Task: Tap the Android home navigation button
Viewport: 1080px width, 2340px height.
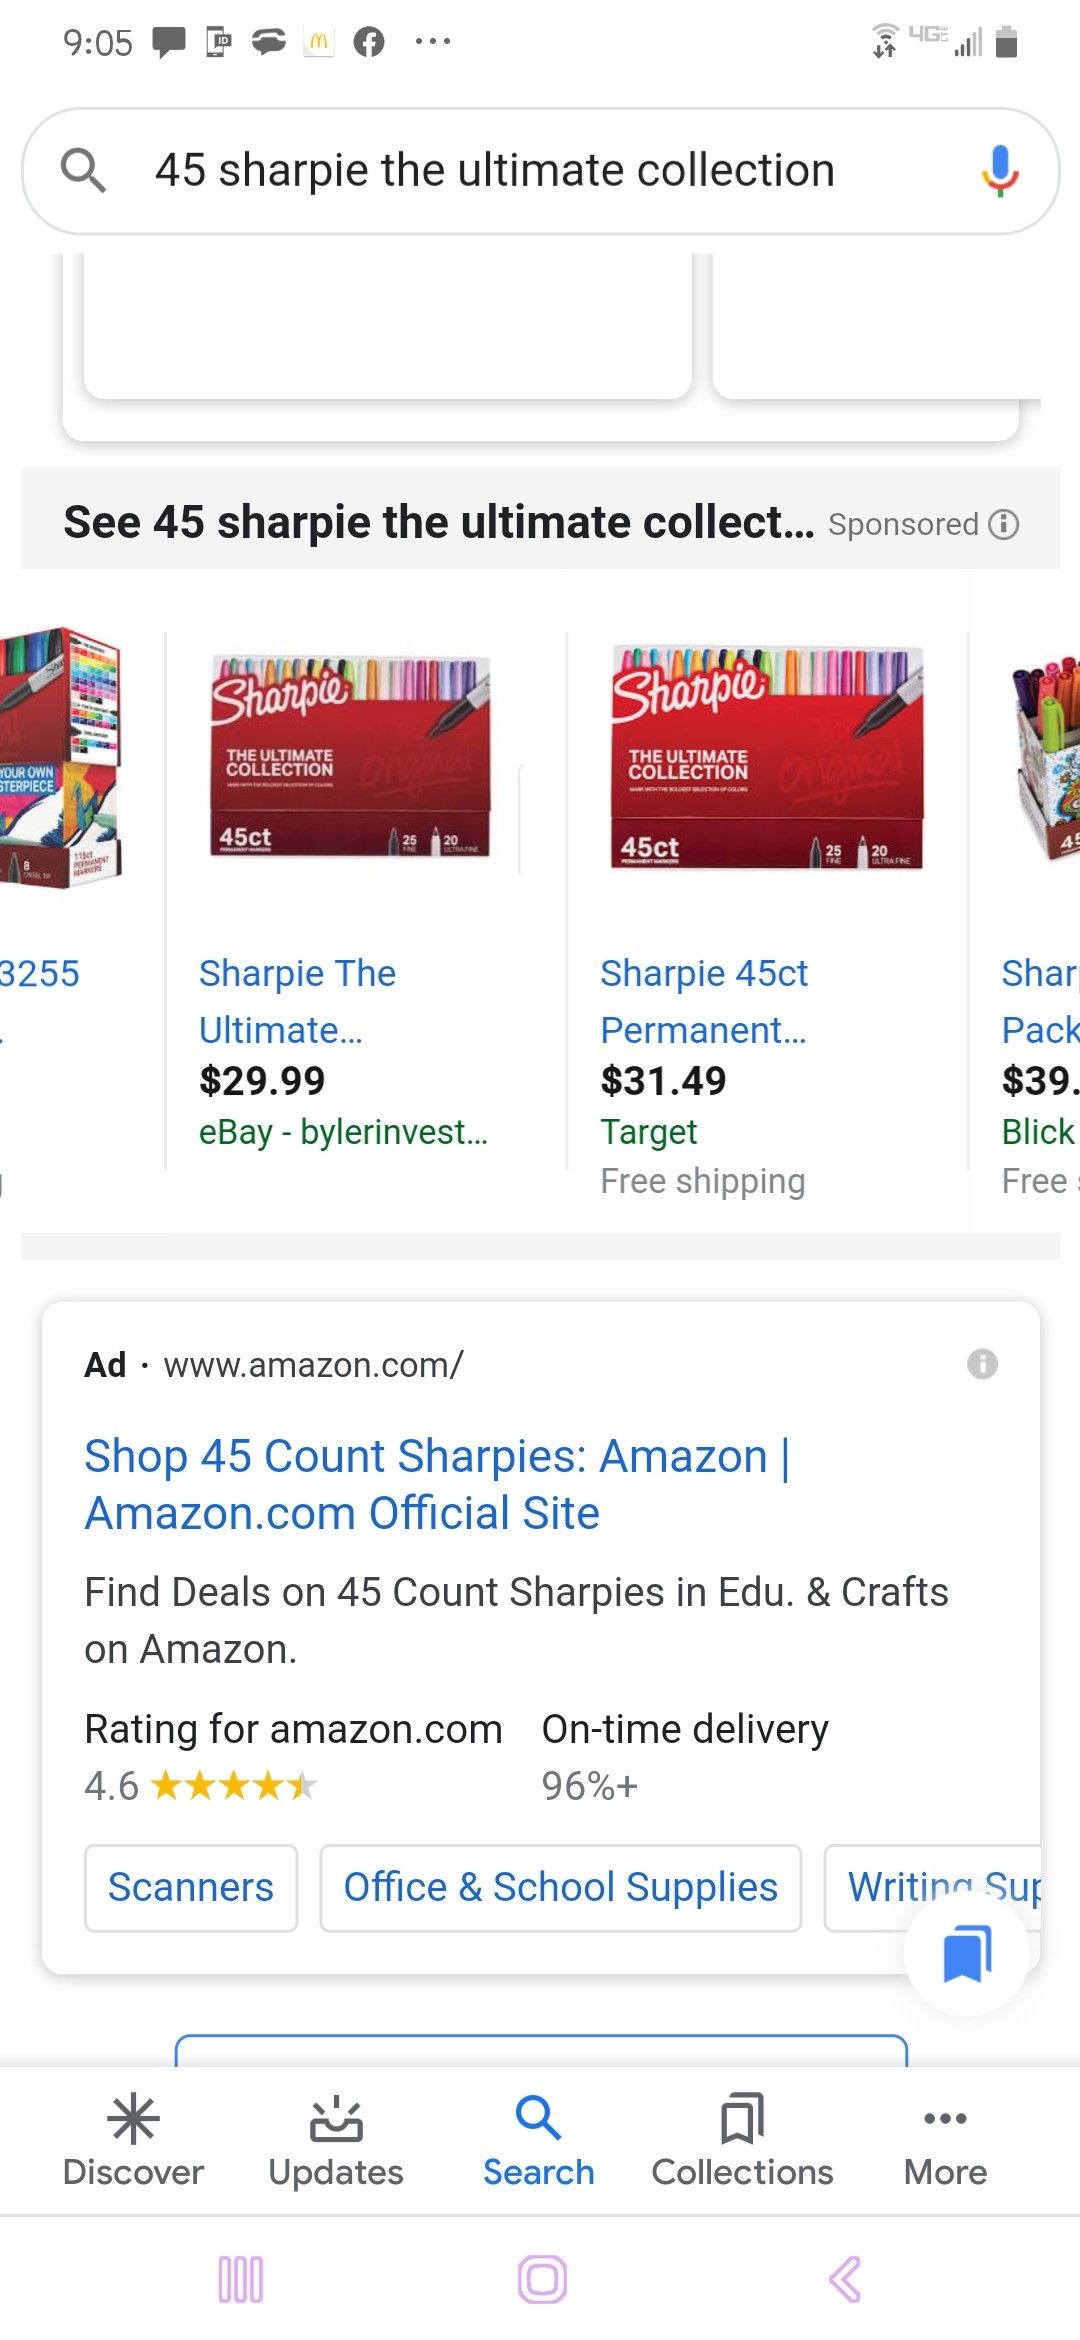Action: [x=542, y=2280]
